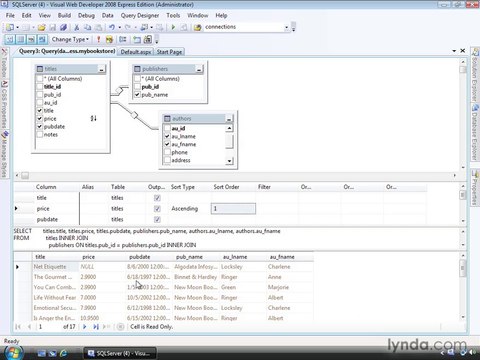Click the authors list scroll down arrow
Viewport: 480px width, 360px height.
click(x=229, y=161)
